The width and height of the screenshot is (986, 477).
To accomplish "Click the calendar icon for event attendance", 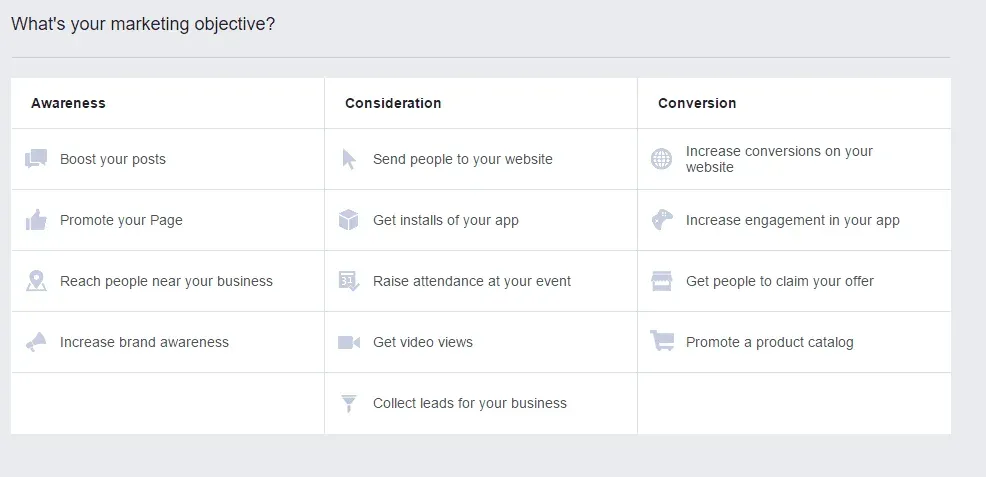I will coord(348,281).
